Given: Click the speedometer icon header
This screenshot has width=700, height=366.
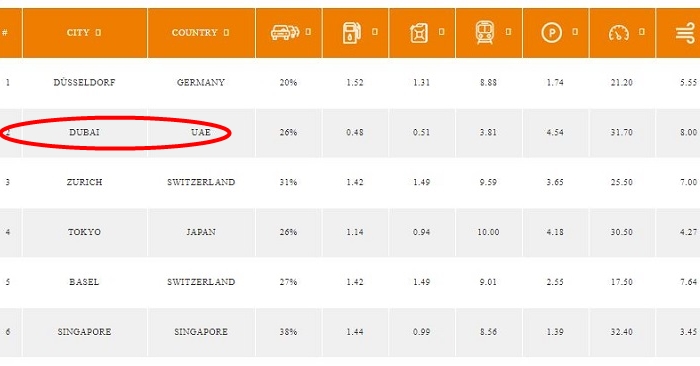Looking at the screenshot, I should coord(619,33).
